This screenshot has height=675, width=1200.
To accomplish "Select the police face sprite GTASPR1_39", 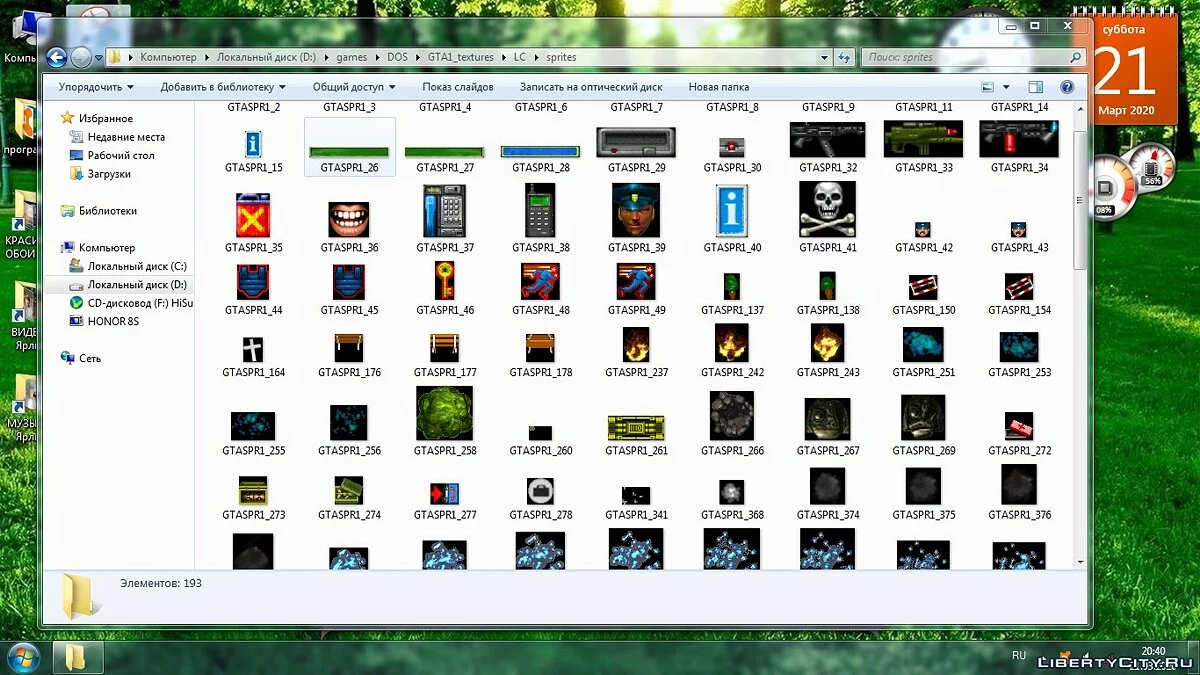I will point(636,210).
